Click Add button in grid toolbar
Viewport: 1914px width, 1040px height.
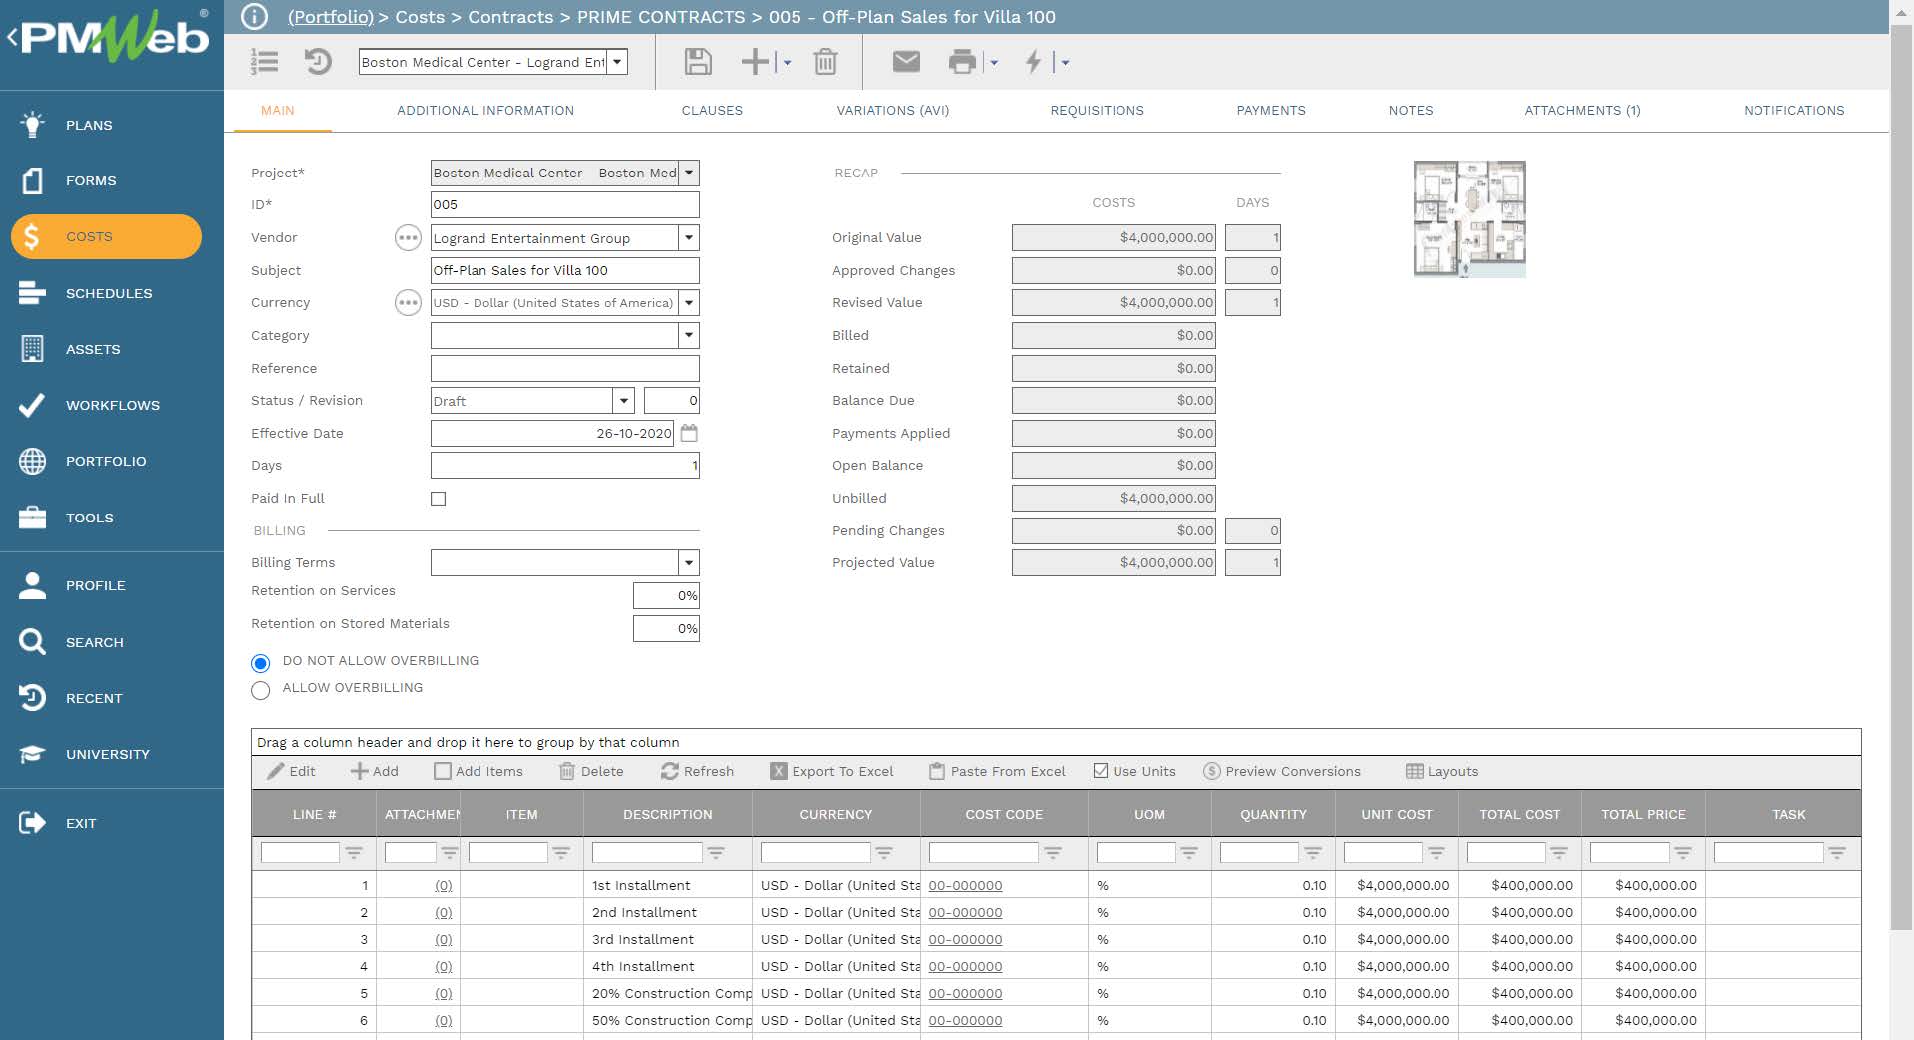pyautogui.click(x=375, y=771)
